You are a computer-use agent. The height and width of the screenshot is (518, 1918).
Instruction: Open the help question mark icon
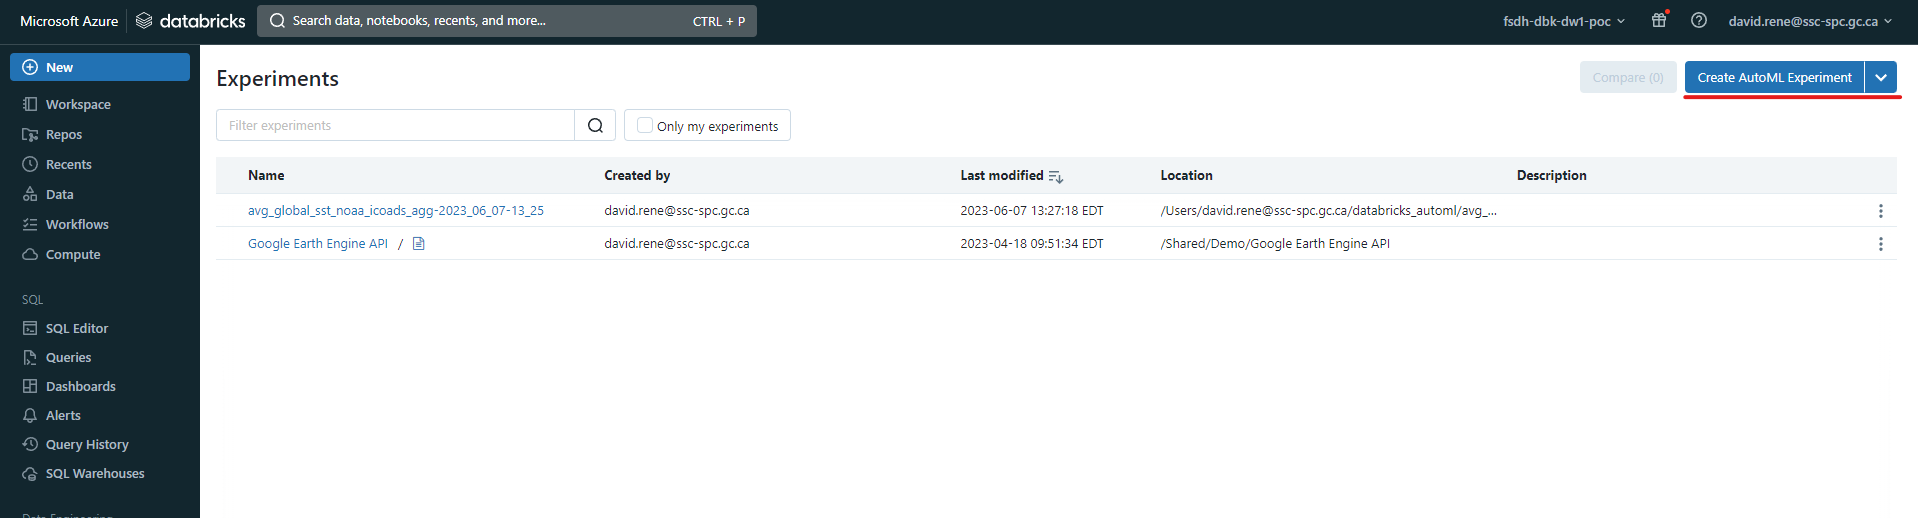tap(1698, 20)
